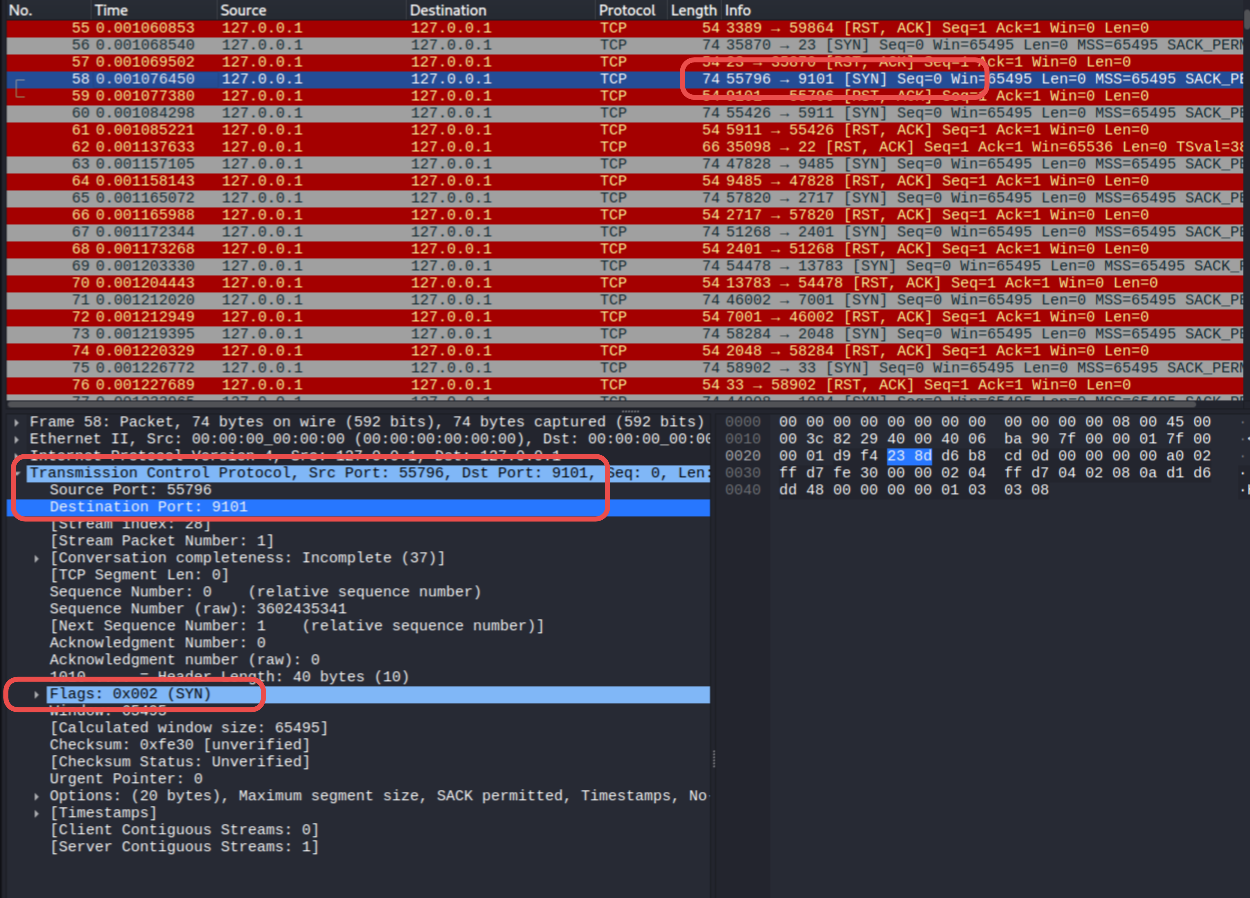Select packet 75 SYN to port 33
Image resolution: width=1250 pixels, height=898 pixels.
627,368
